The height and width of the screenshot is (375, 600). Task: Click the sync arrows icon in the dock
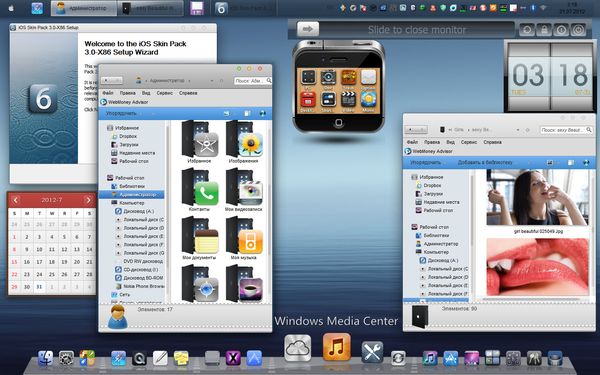[x=398, y=359]
